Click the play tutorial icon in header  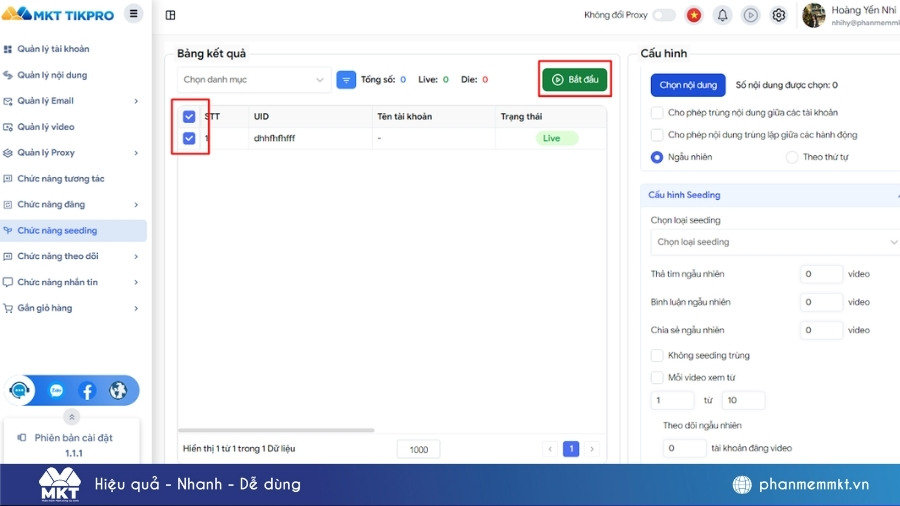[x=750, y=15]
